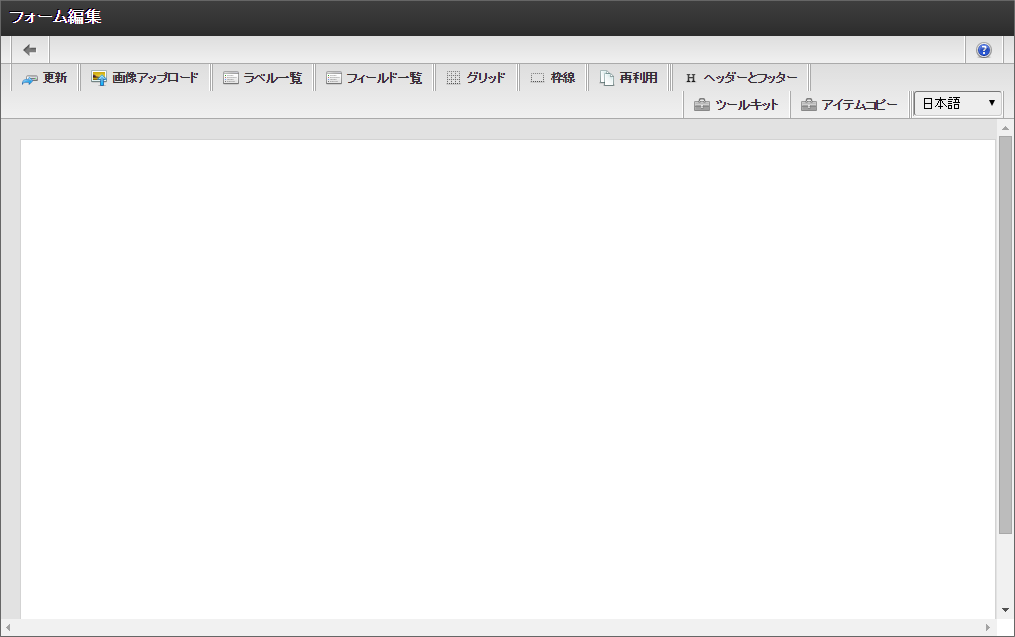The width and height of the screenshot is (1015, 637).
Task: Click the scrollbar down arrow
Action: (1006, 609)
